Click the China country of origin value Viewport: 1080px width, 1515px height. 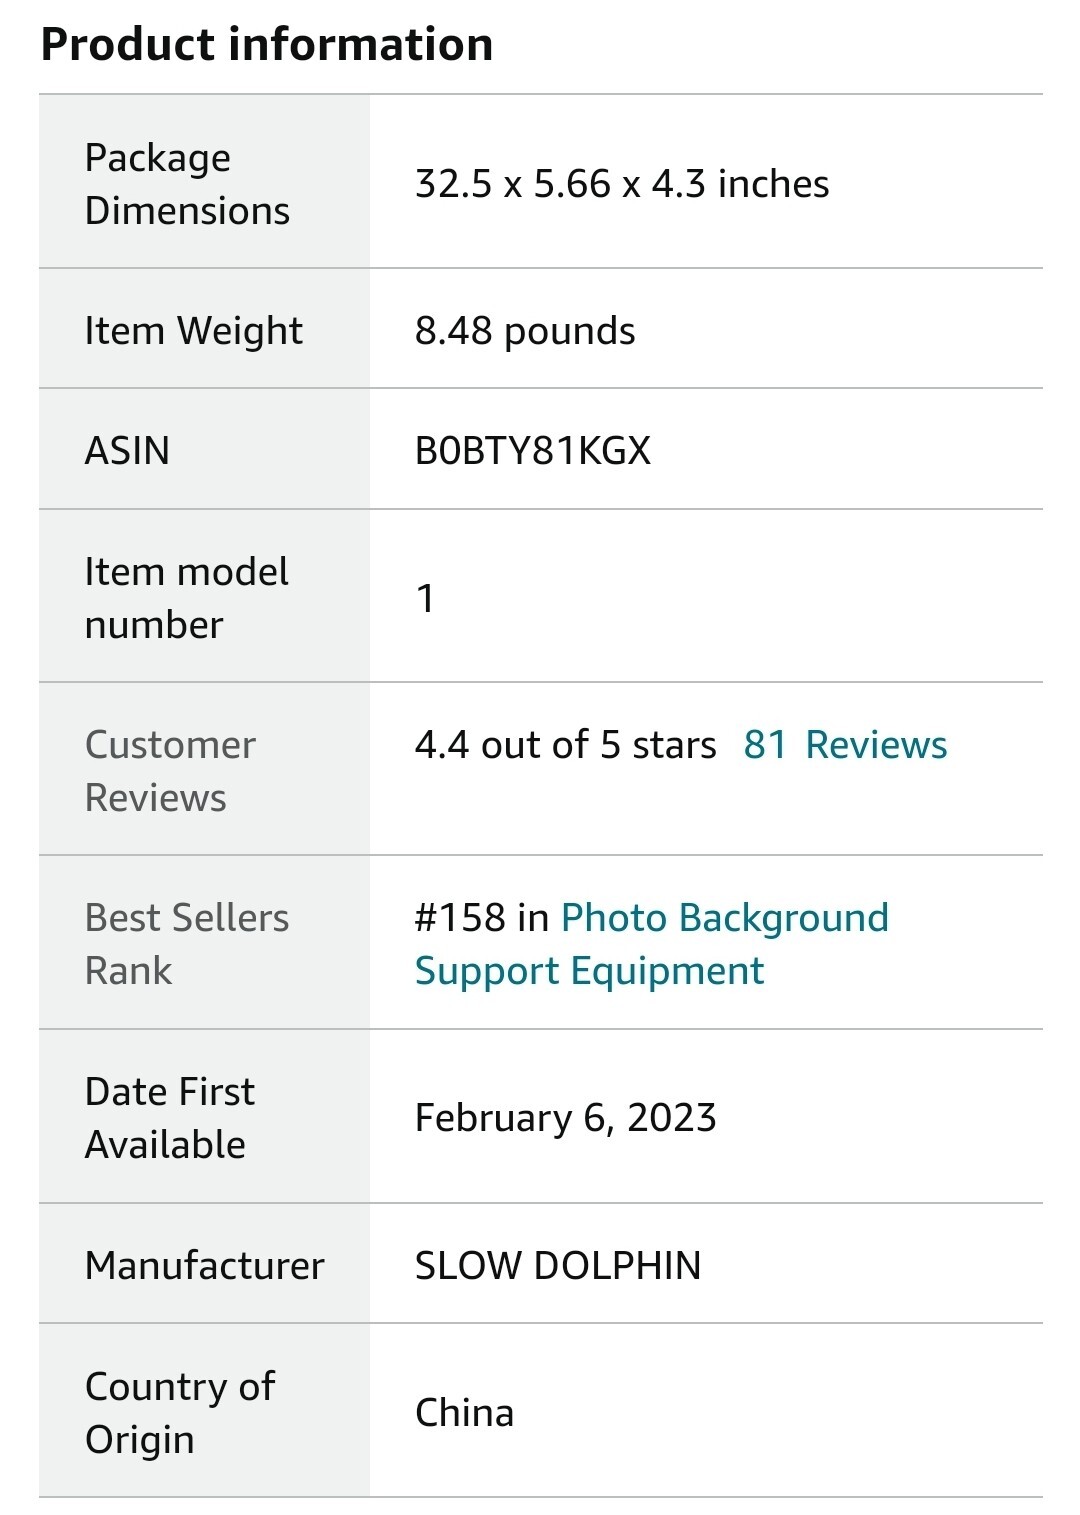click(x=464, y=1412)
